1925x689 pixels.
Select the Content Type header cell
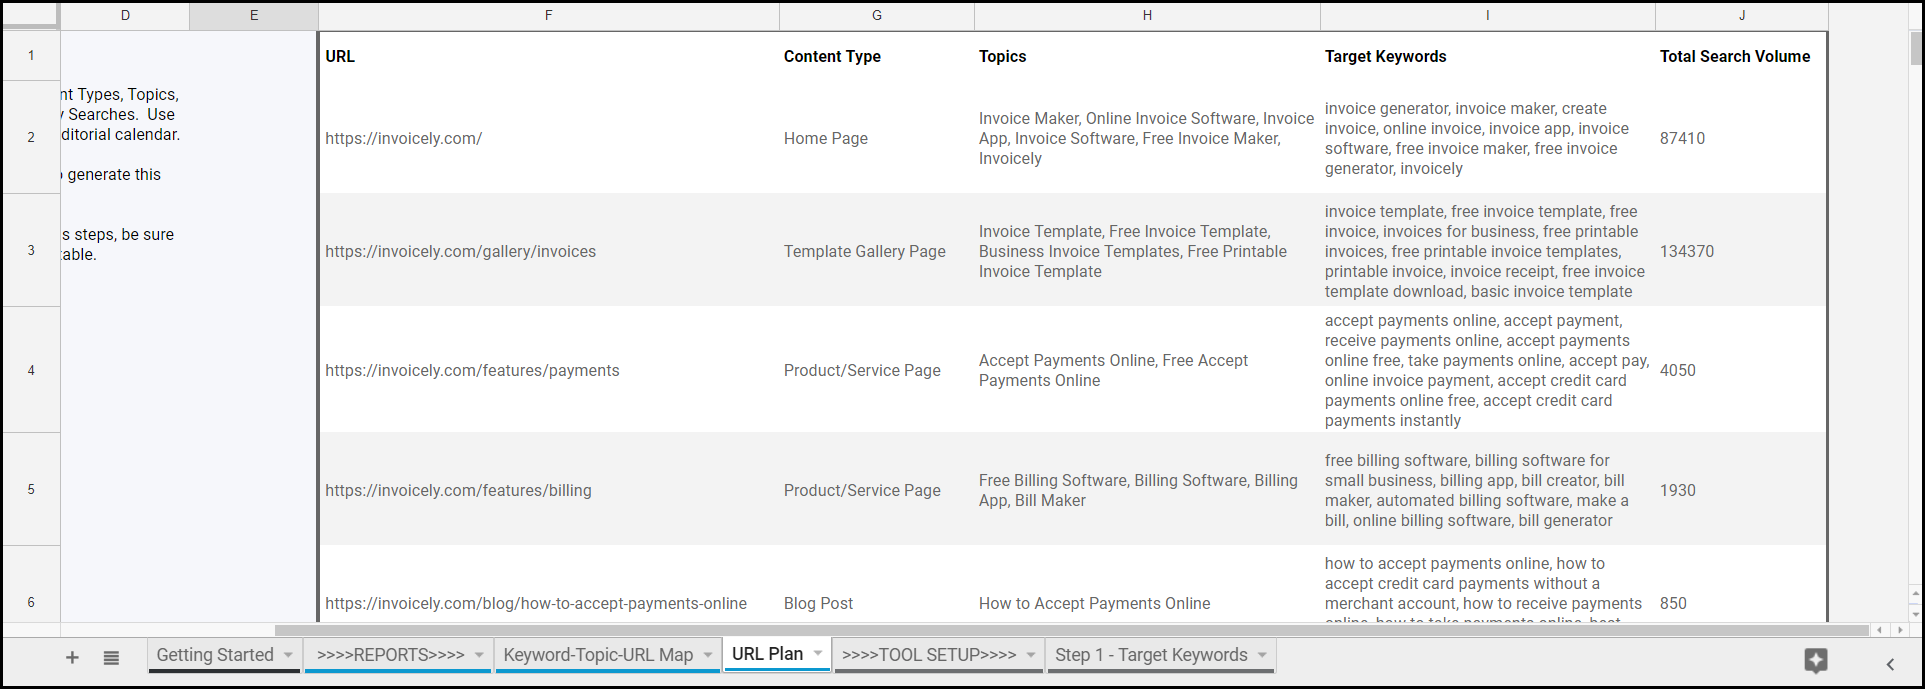[x=877, y=56]
